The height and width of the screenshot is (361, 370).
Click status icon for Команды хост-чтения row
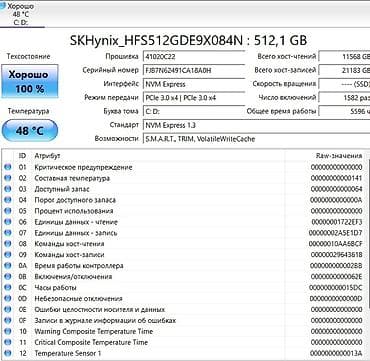7,244
